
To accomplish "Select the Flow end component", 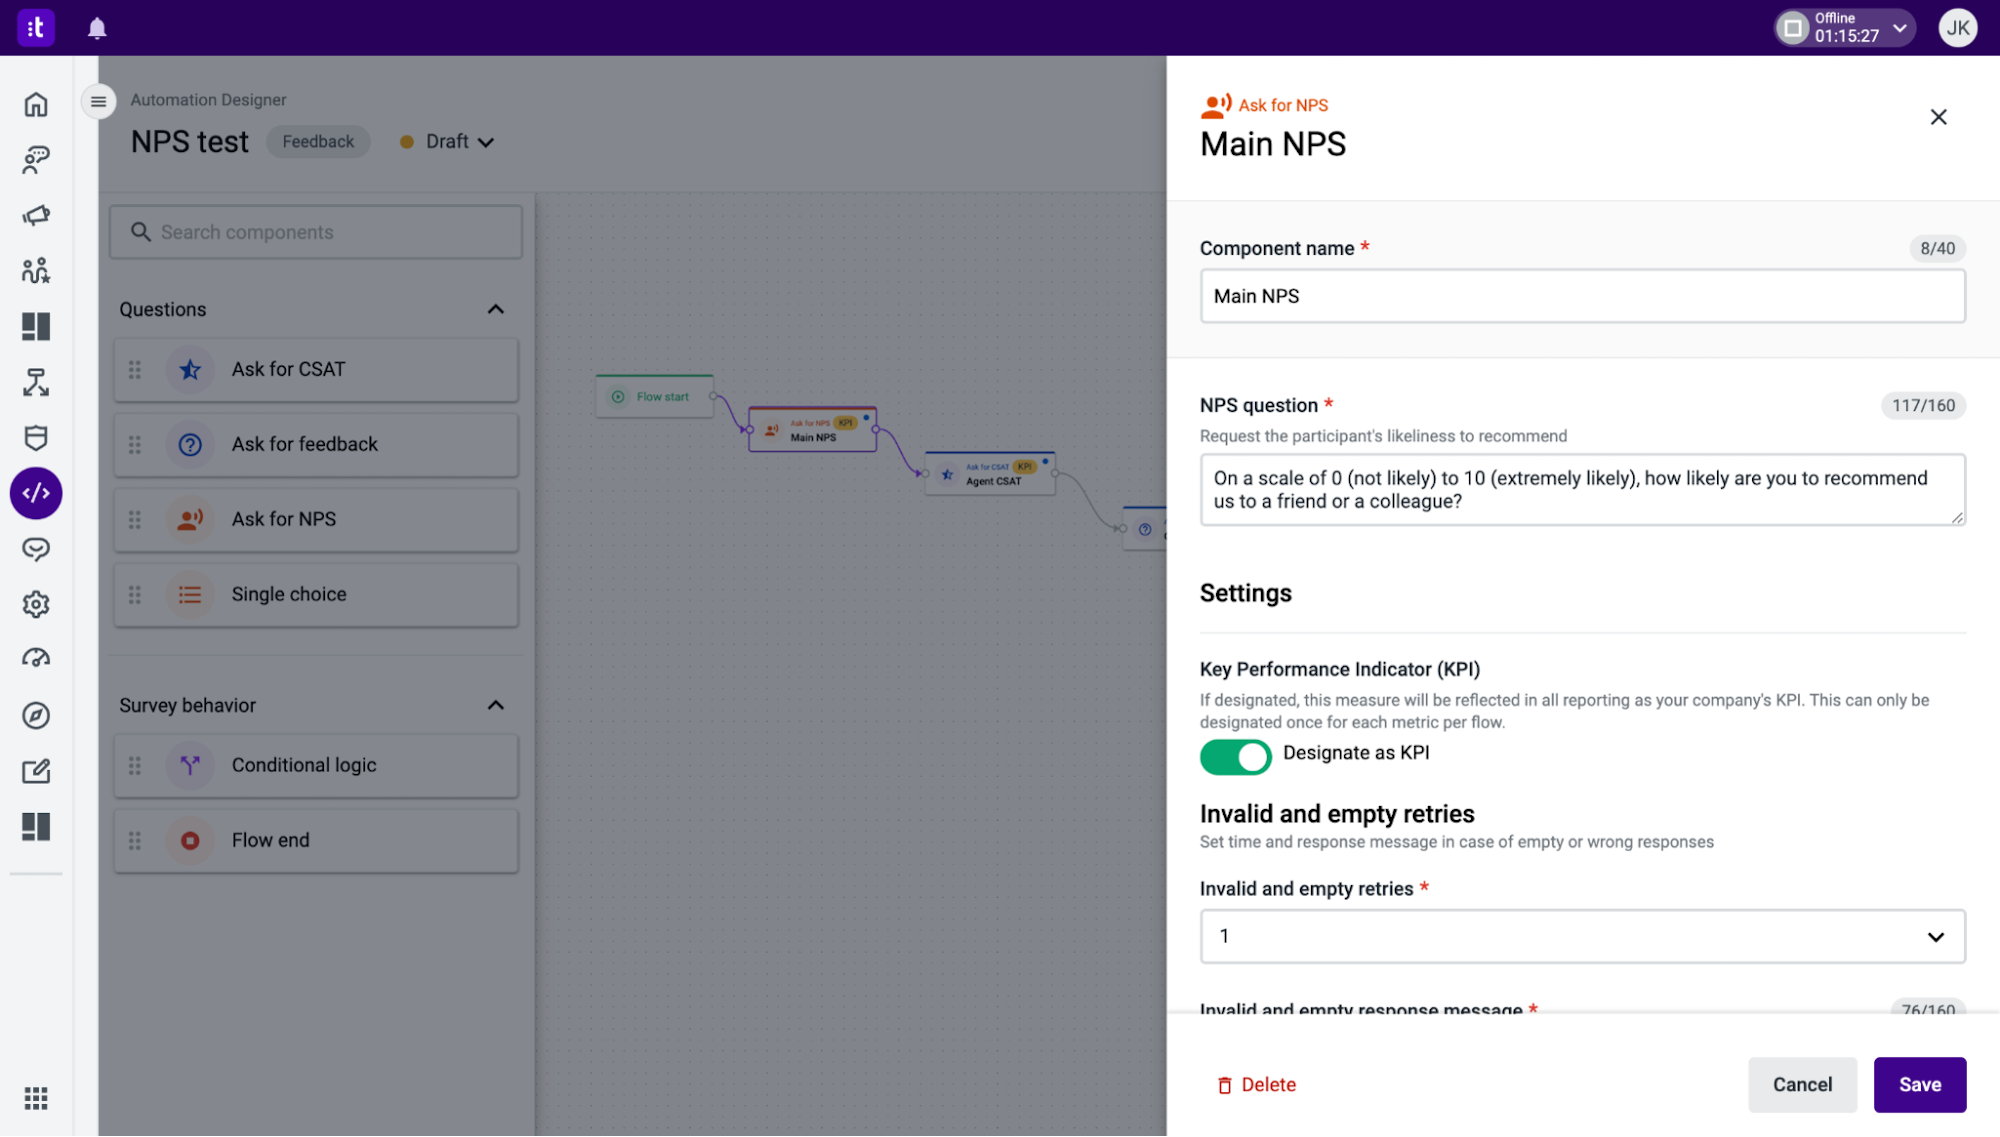I will point(316,841).
